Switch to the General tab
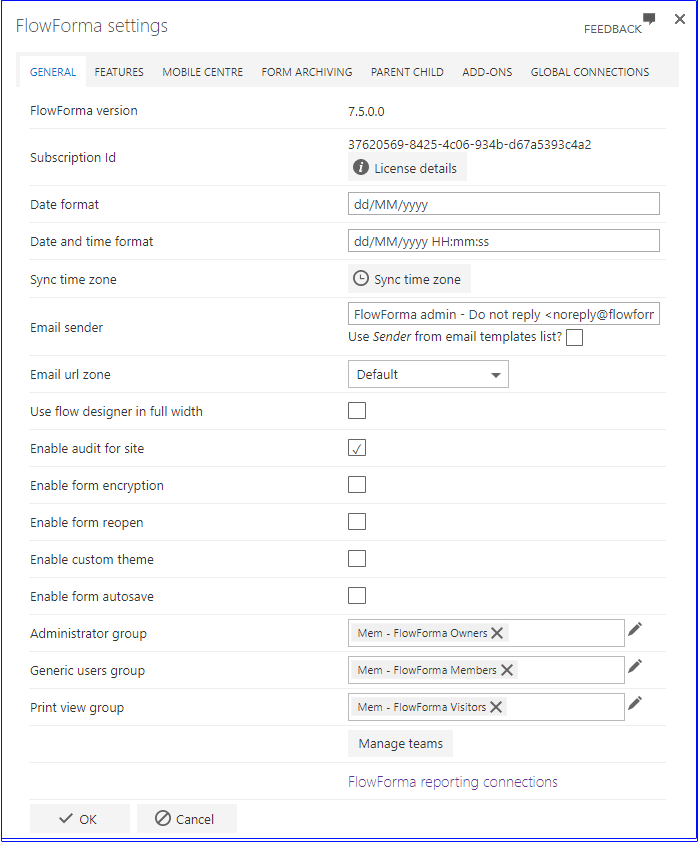This screenshot has height=842, width=698. [x=53, y=72]
